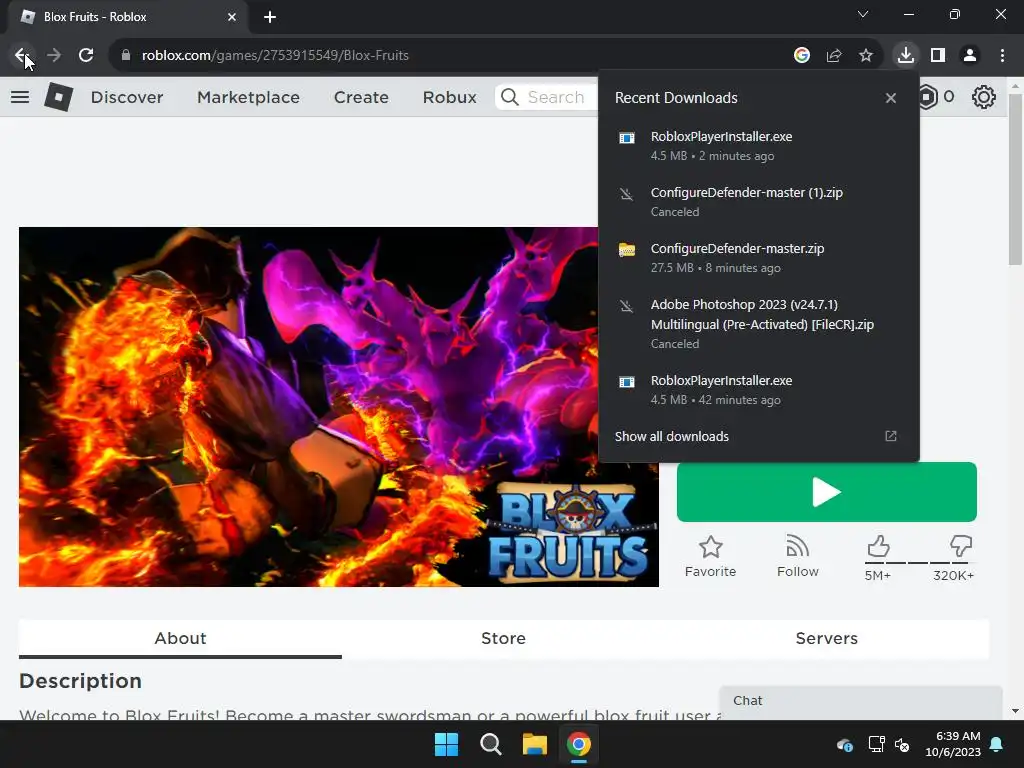1024x768 pixels.
Task: Open File Explorer from the taskbar
Action: (x=534, y=744)
